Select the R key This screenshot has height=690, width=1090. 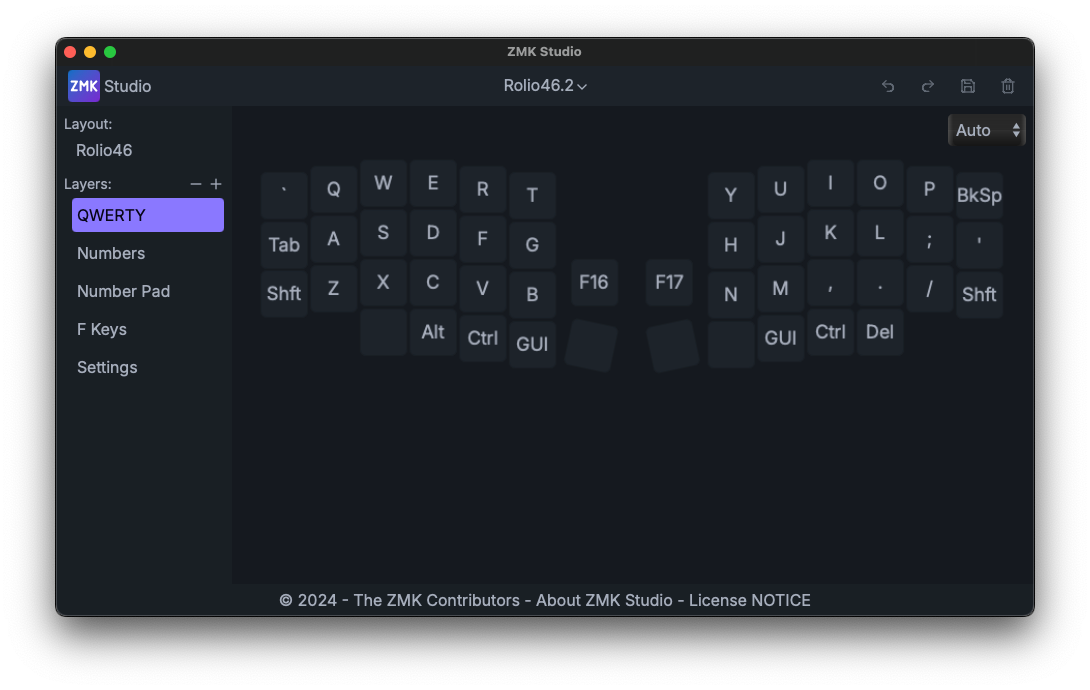(x=482, y=189)
